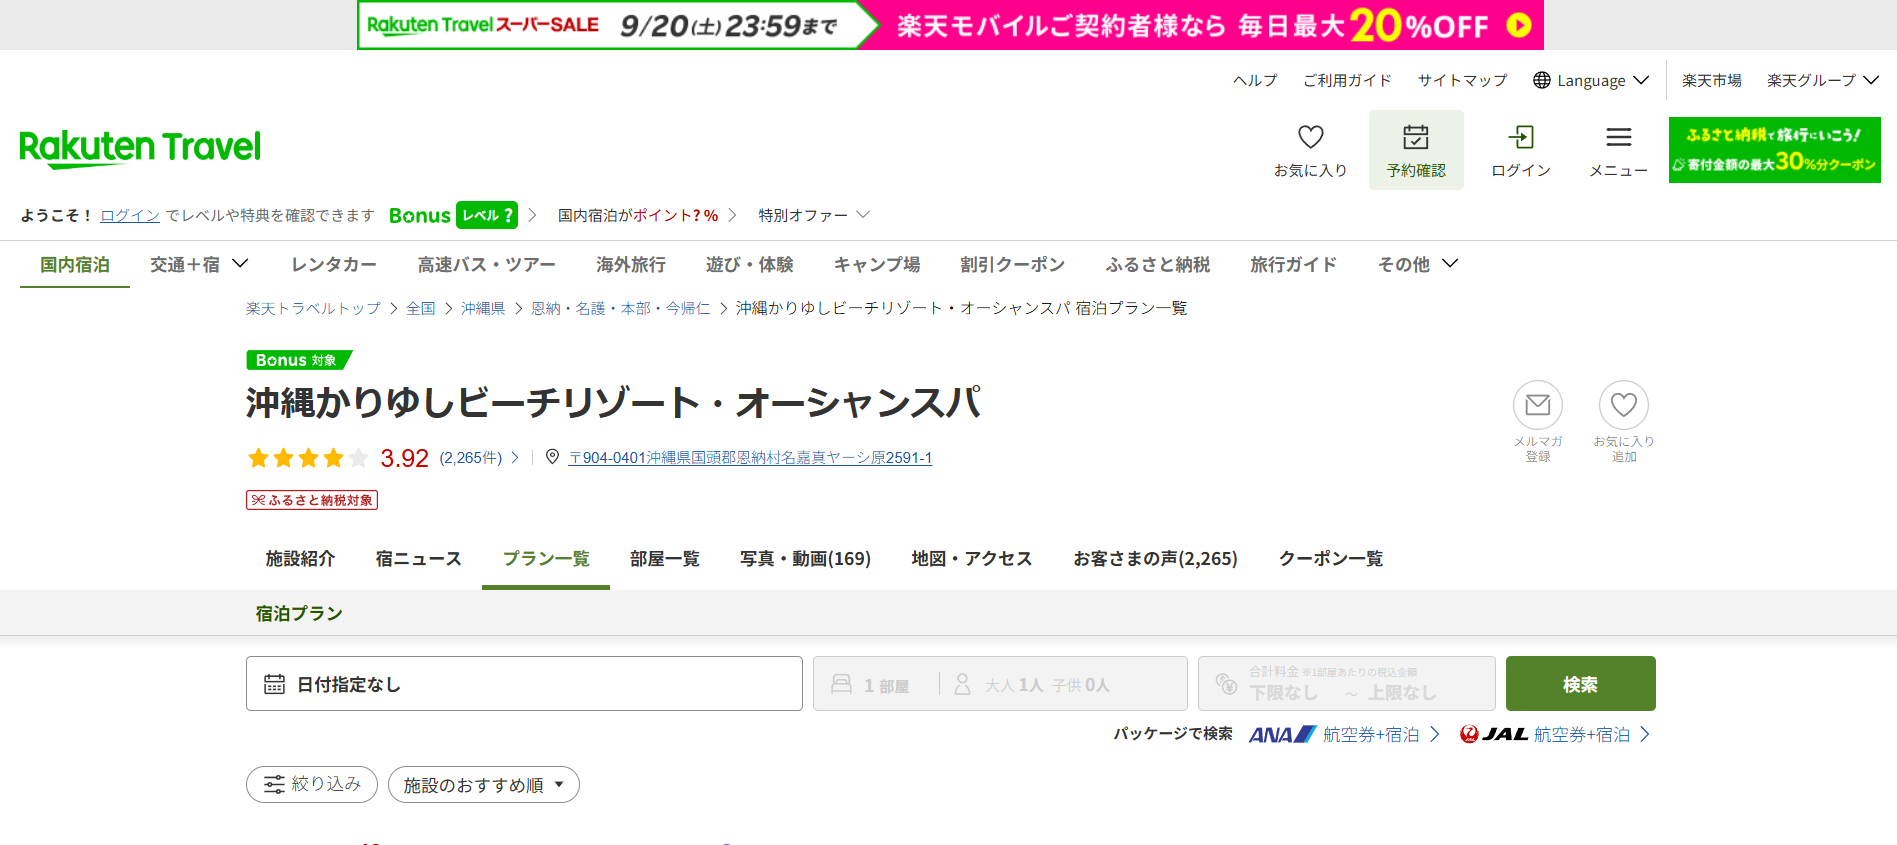1897x845 pixels.
Task: Click the ログイン door icon
Action: [x=1520, y=138]
